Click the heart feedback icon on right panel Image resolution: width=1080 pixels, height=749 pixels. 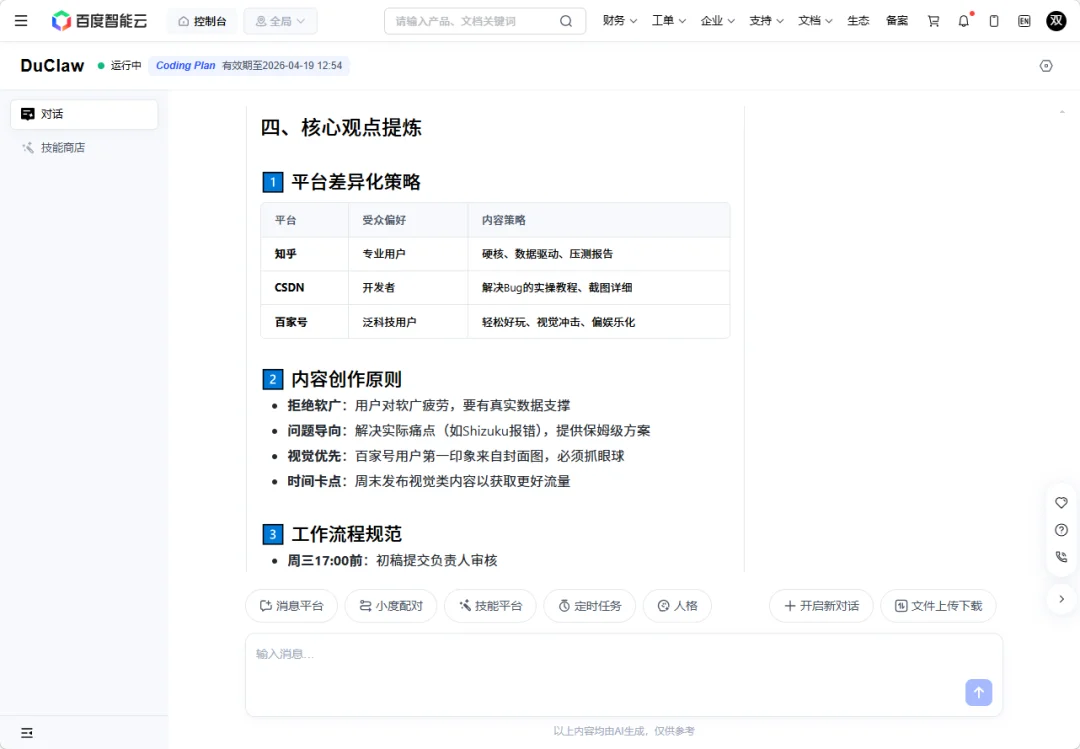pos(1061,503)
